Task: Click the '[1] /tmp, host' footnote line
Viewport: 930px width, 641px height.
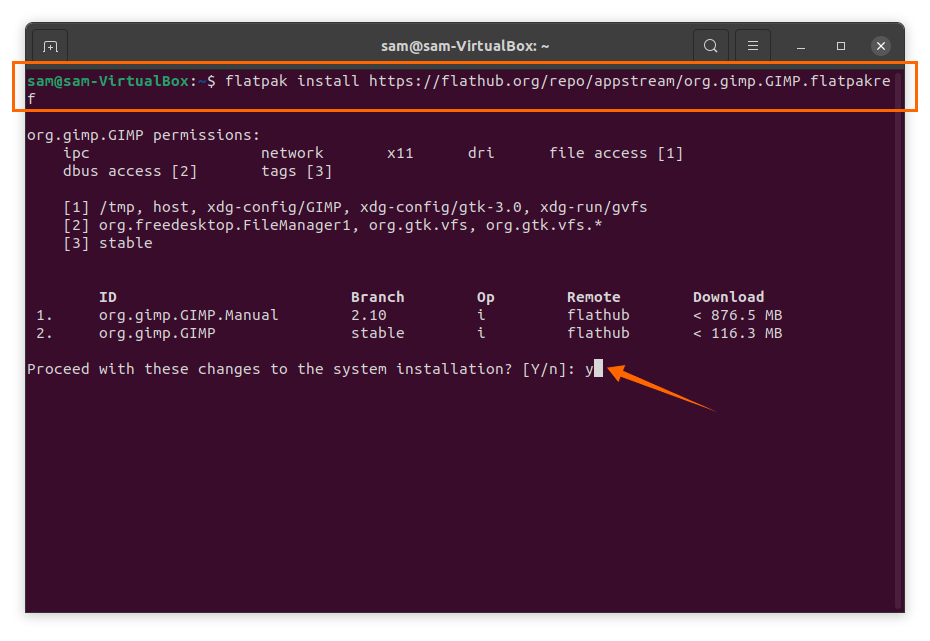Action: click(x=355, y=207)
